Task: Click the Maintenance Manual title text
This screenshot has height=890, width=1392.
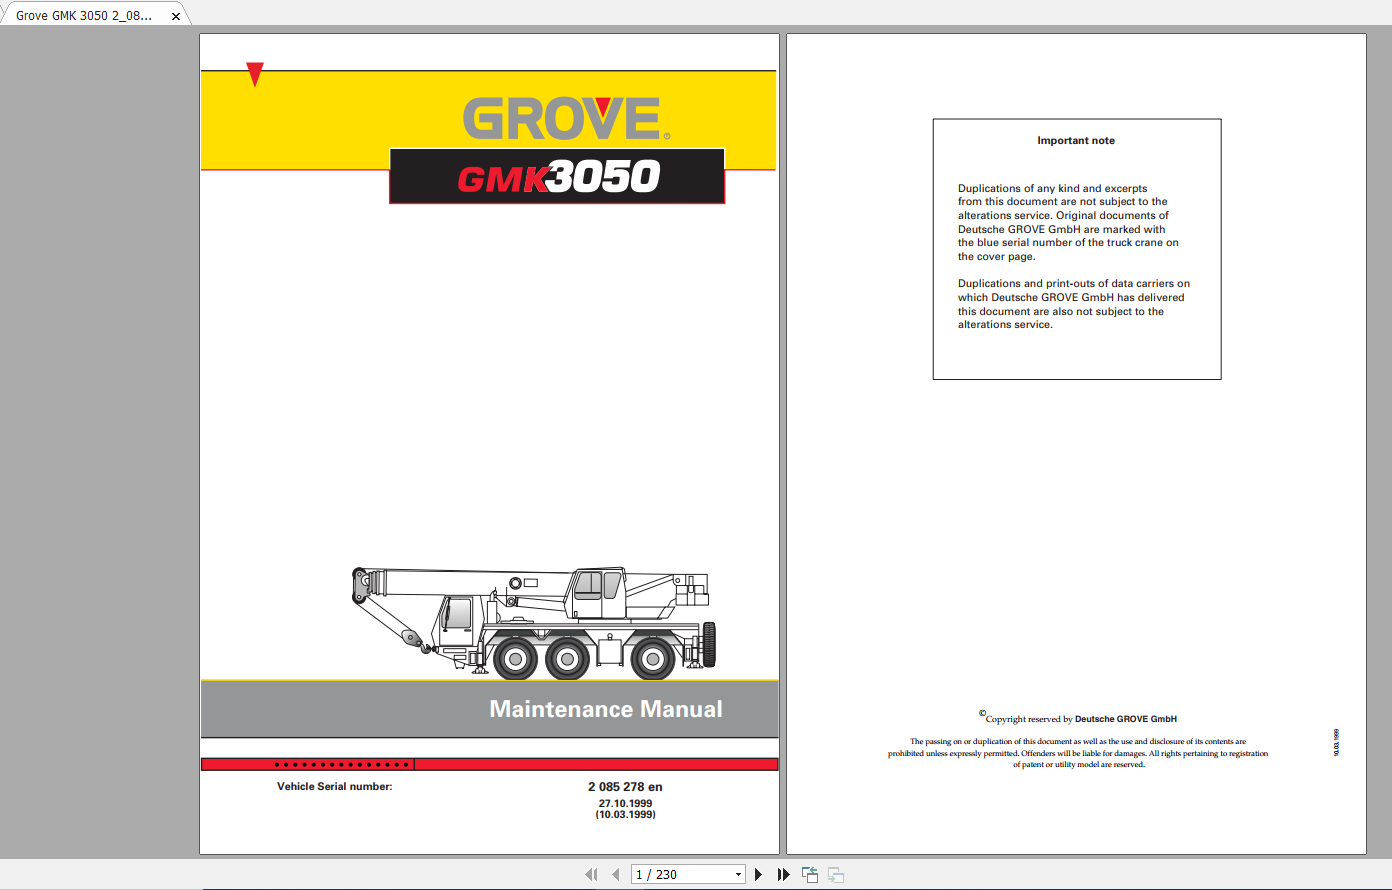Action: coord(606,709)
